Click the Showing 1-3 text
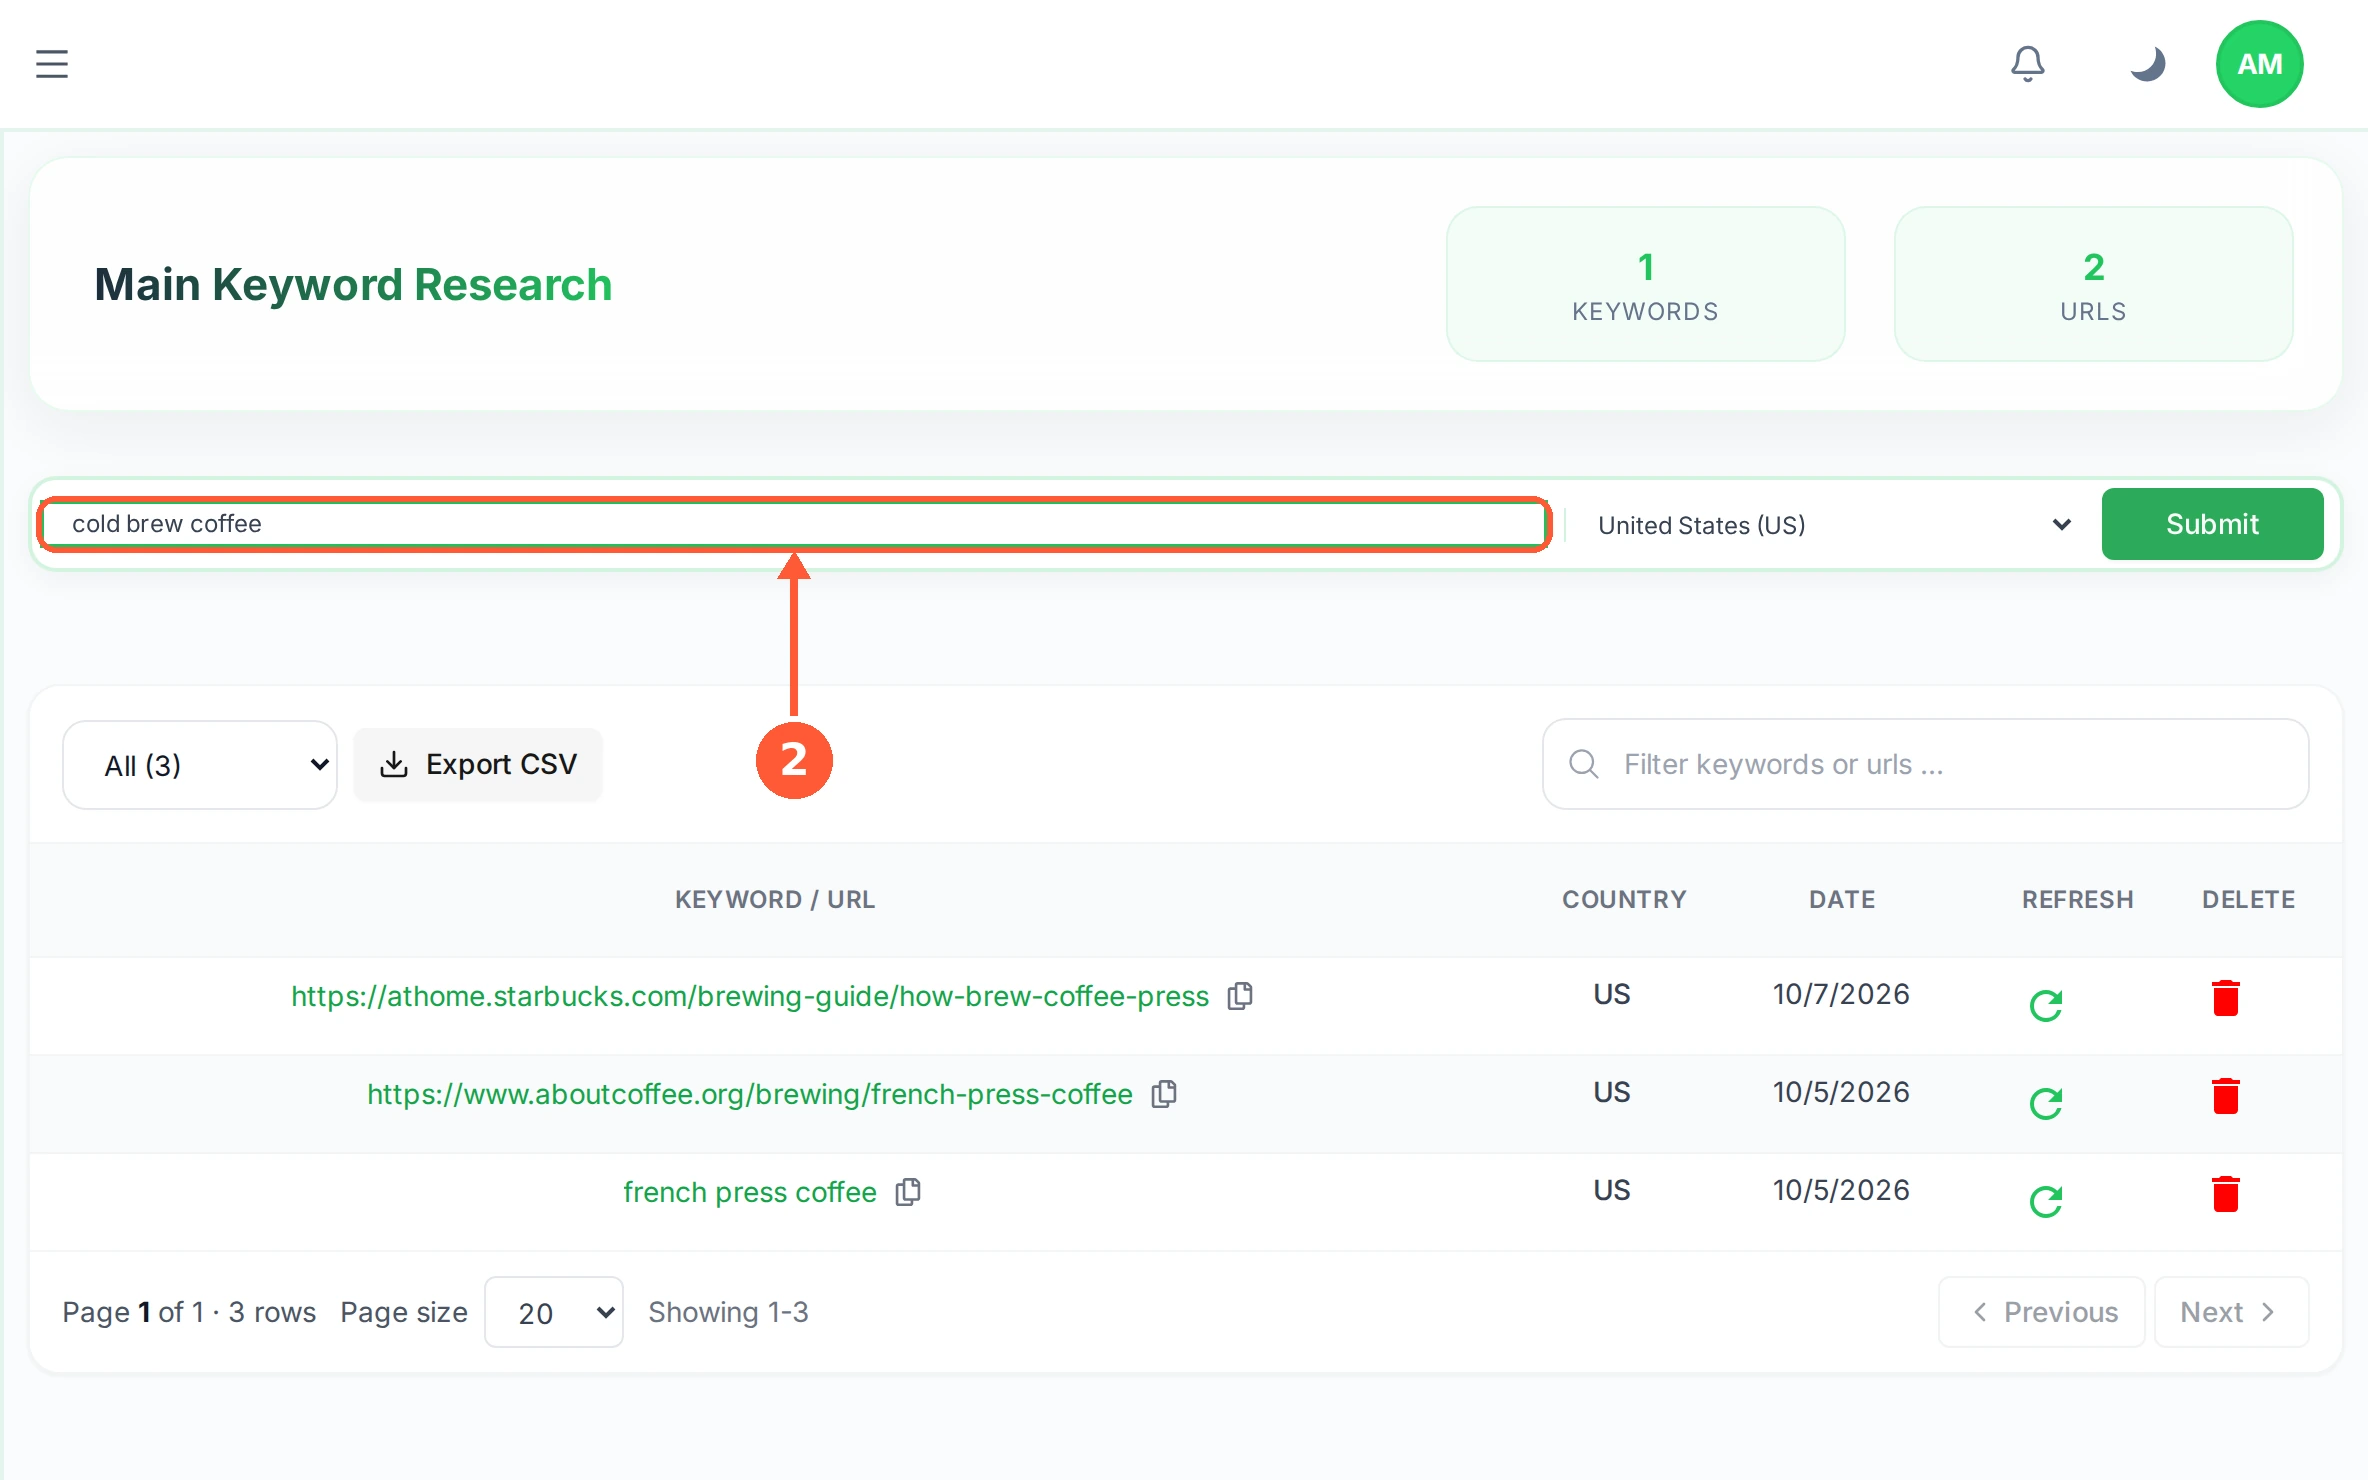This screenshot has height=1480, width=2368. pyautogui.click(x=728, y=1312)
